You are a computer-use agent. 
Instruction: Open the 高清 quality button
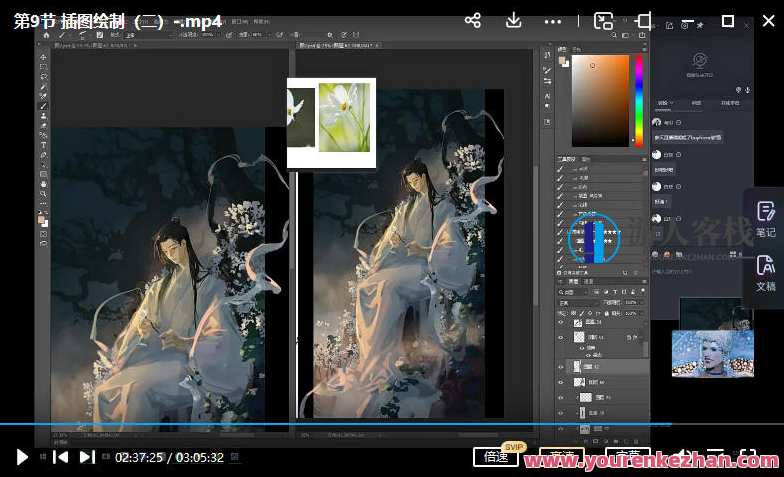562,456
